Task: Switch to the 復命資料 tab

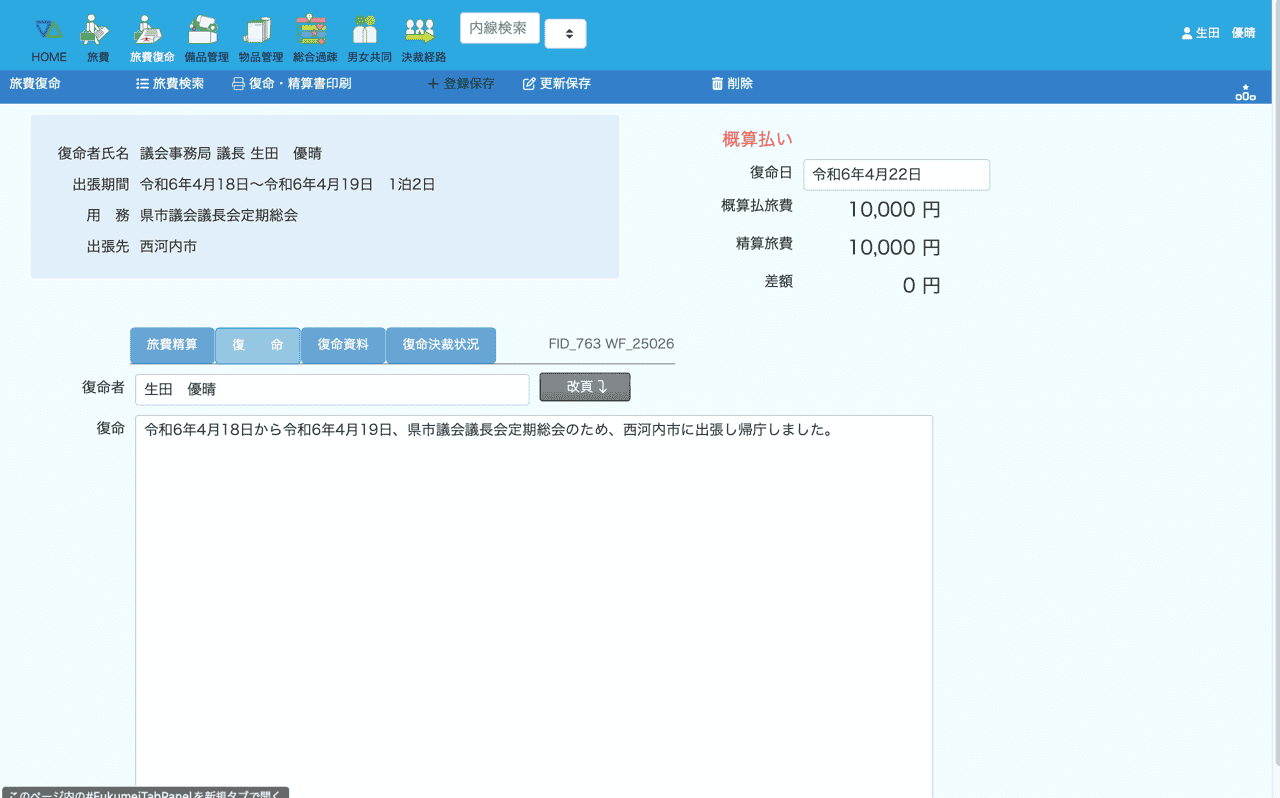Action: (343, 345)
